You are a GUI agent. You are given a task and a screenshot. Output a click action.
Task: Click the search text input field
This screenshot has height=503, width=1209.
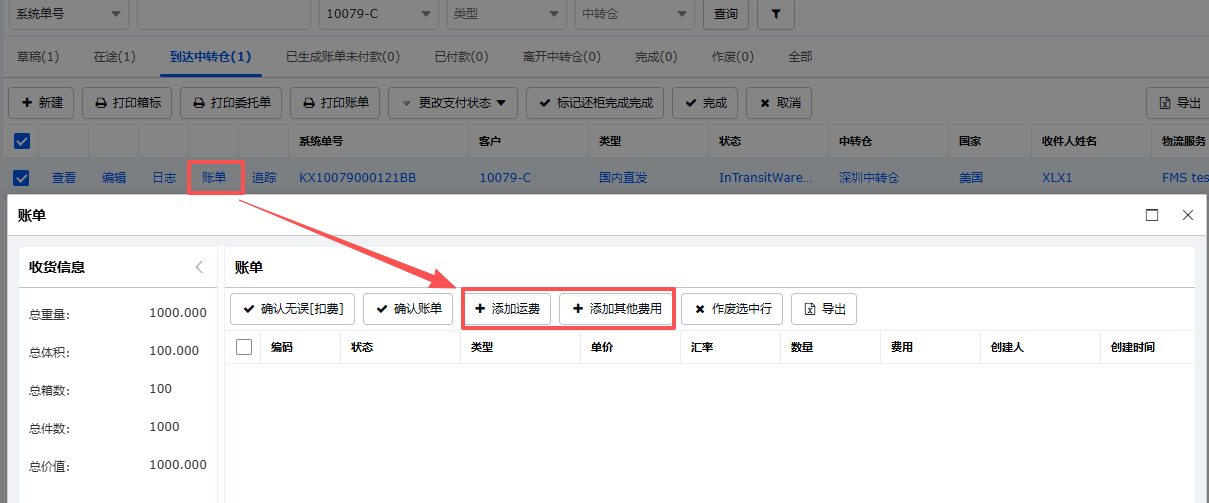point(223,14)
